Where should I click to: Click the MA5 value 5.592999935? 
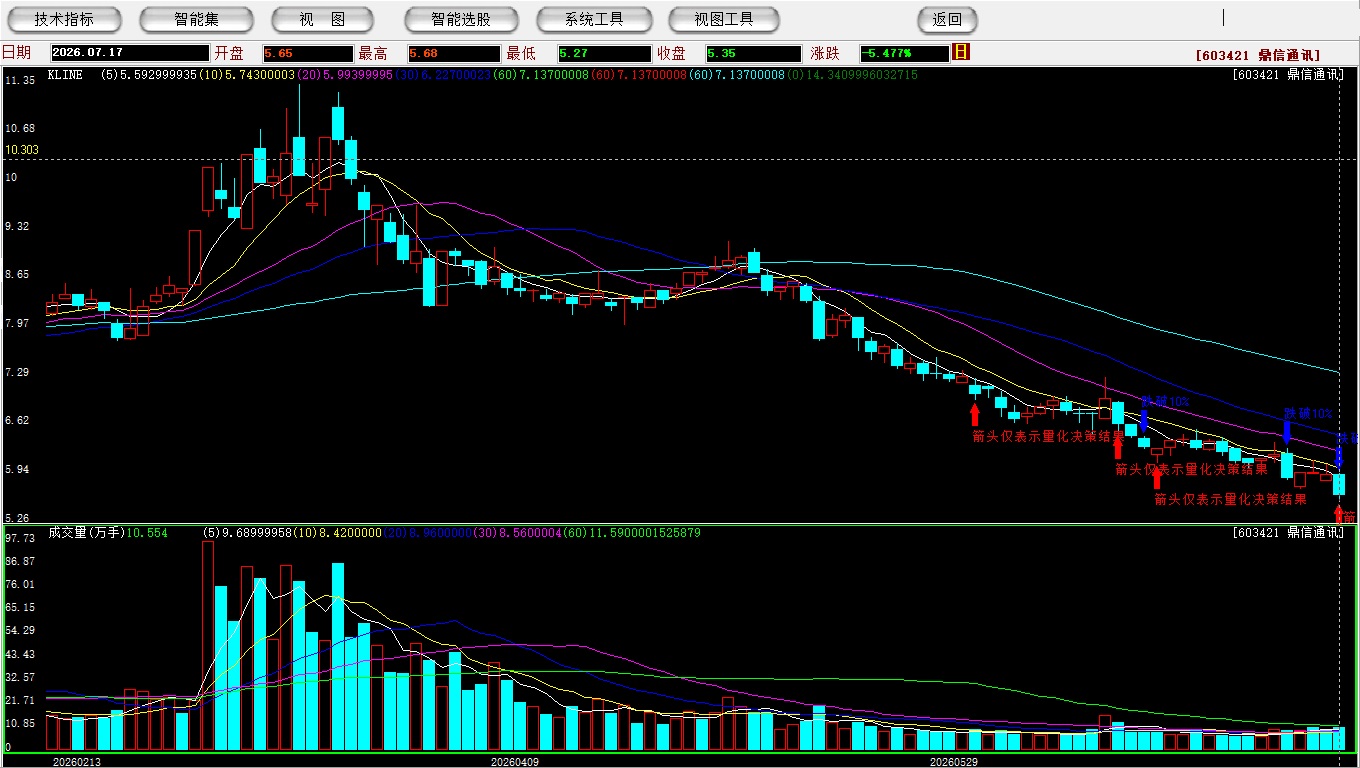click(x=158, y=75)
